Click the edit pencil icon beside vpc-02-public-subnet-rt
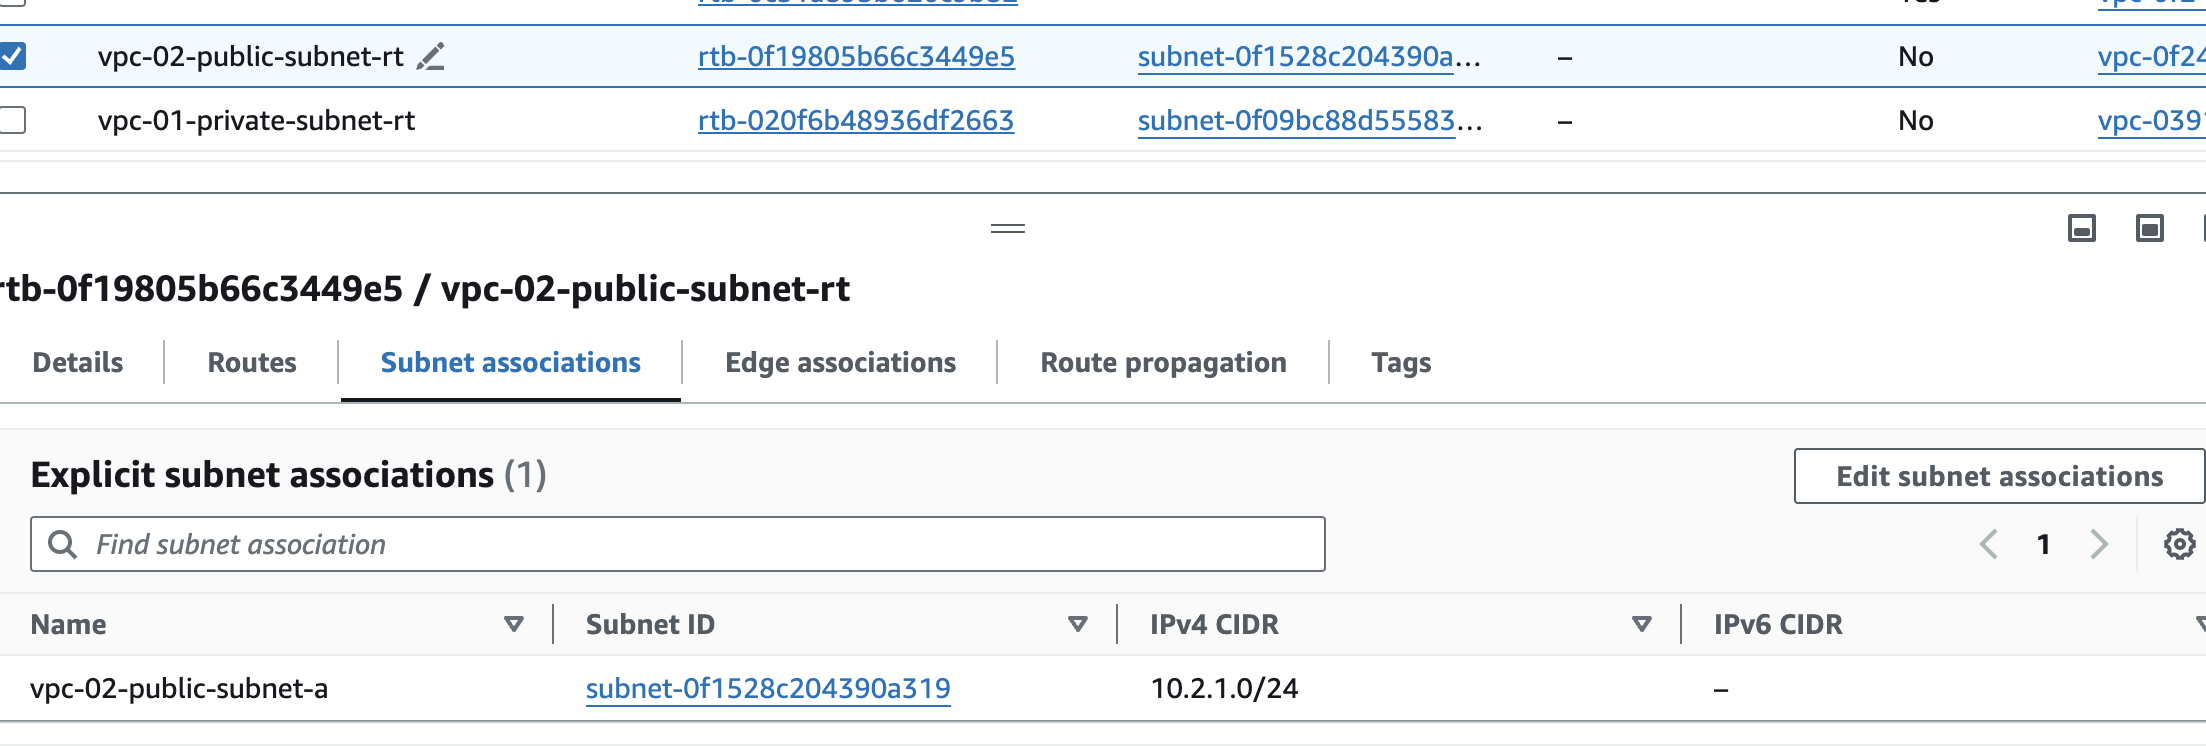Image resolution: width=2206 pixels, height=746 pixels. tap(431, 57)
